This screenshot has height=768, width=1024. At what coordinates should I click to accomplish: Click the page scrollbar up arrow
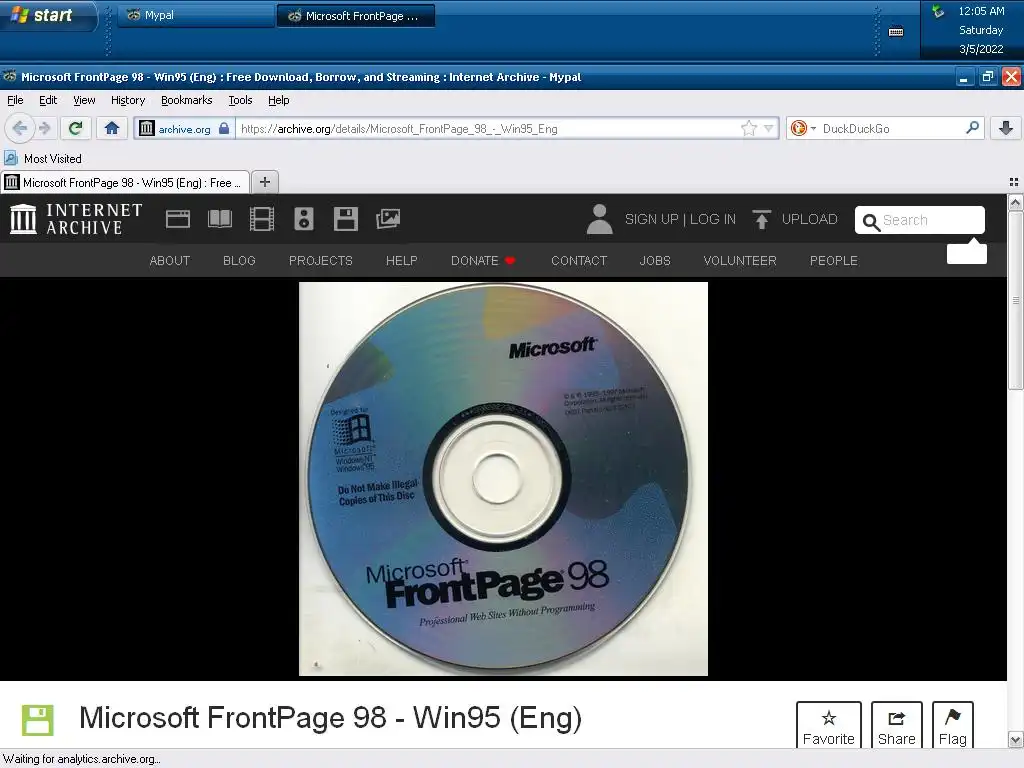pyautogui.click(x=1015, y=202)
